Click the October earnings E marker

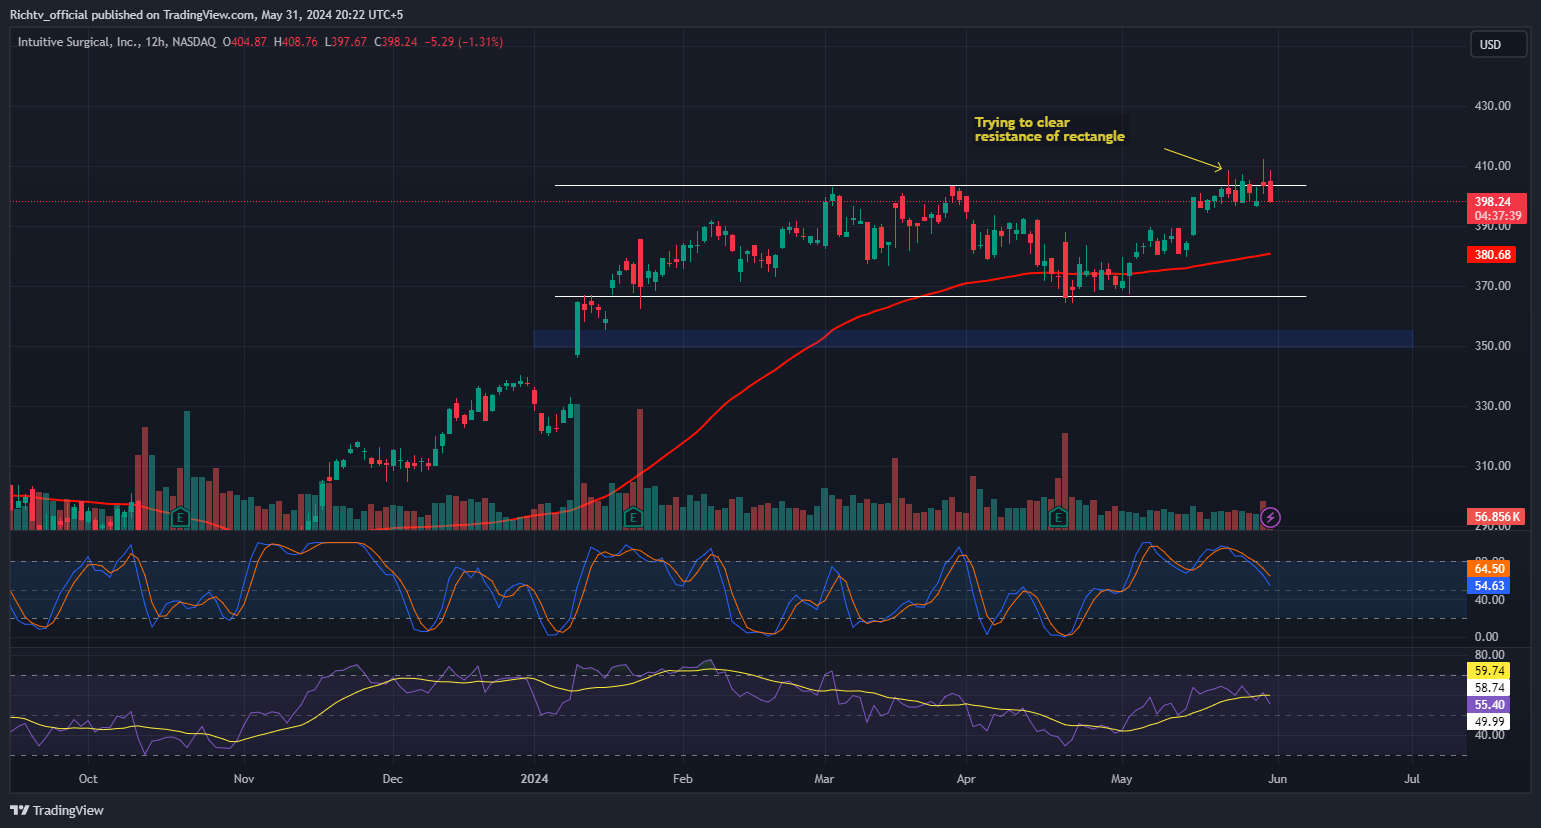pos(180,517)
